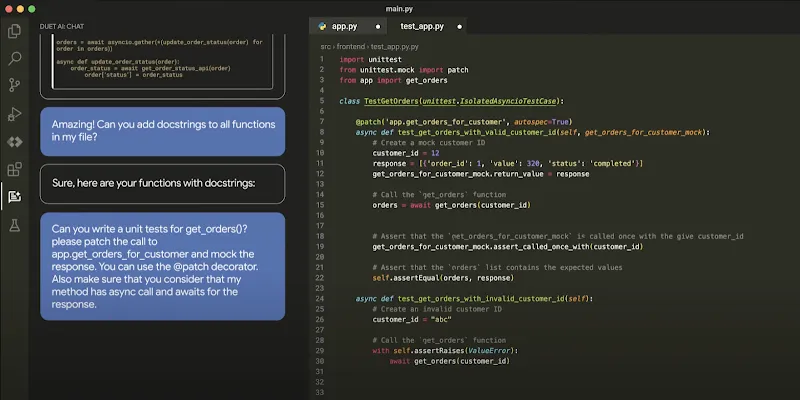This screenshot has height=400, width=800.
Task: Click 'Sure, here are your functions' reply
Action: (163, 184)
